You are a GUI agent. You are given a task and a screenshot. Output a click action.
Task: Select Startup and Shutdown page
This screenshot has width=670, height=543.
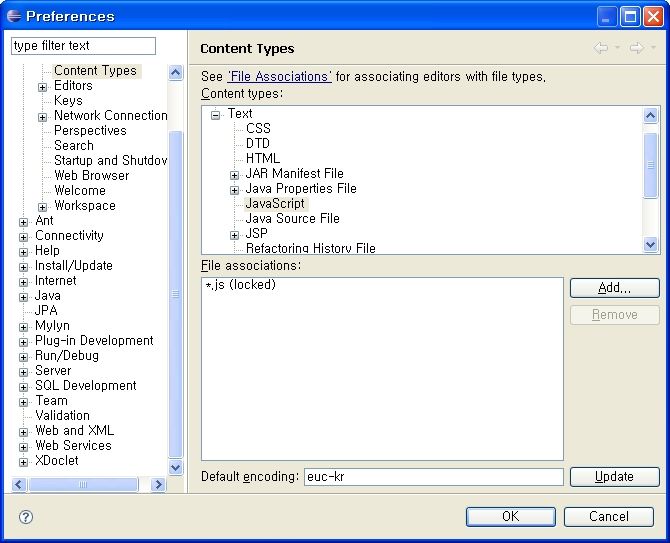(110, 160)
